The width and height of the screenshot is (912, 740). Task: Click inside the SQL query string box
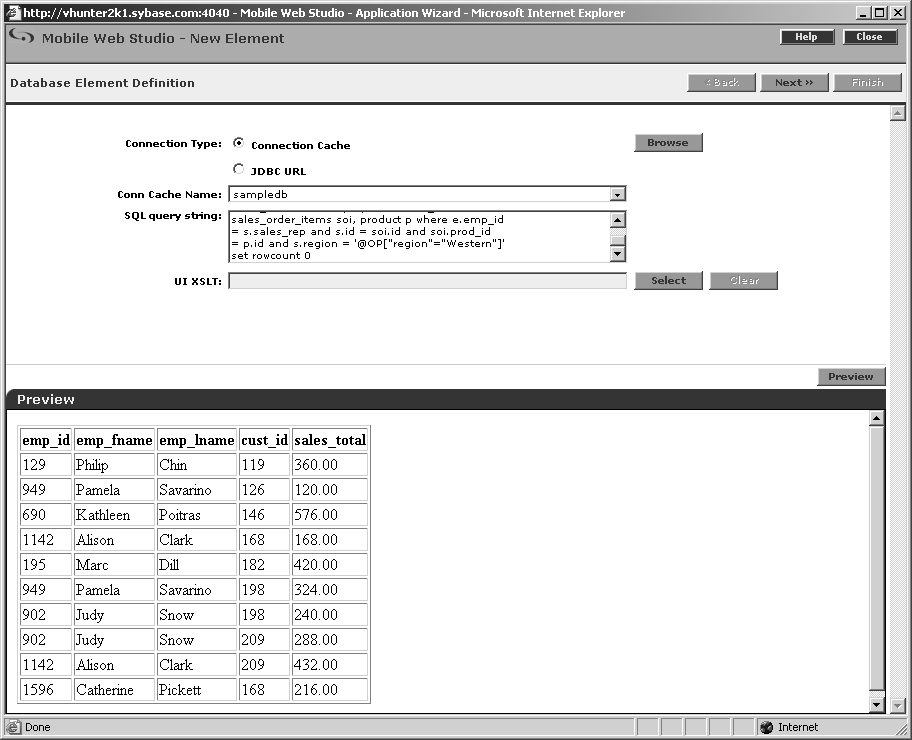[419, 237]
